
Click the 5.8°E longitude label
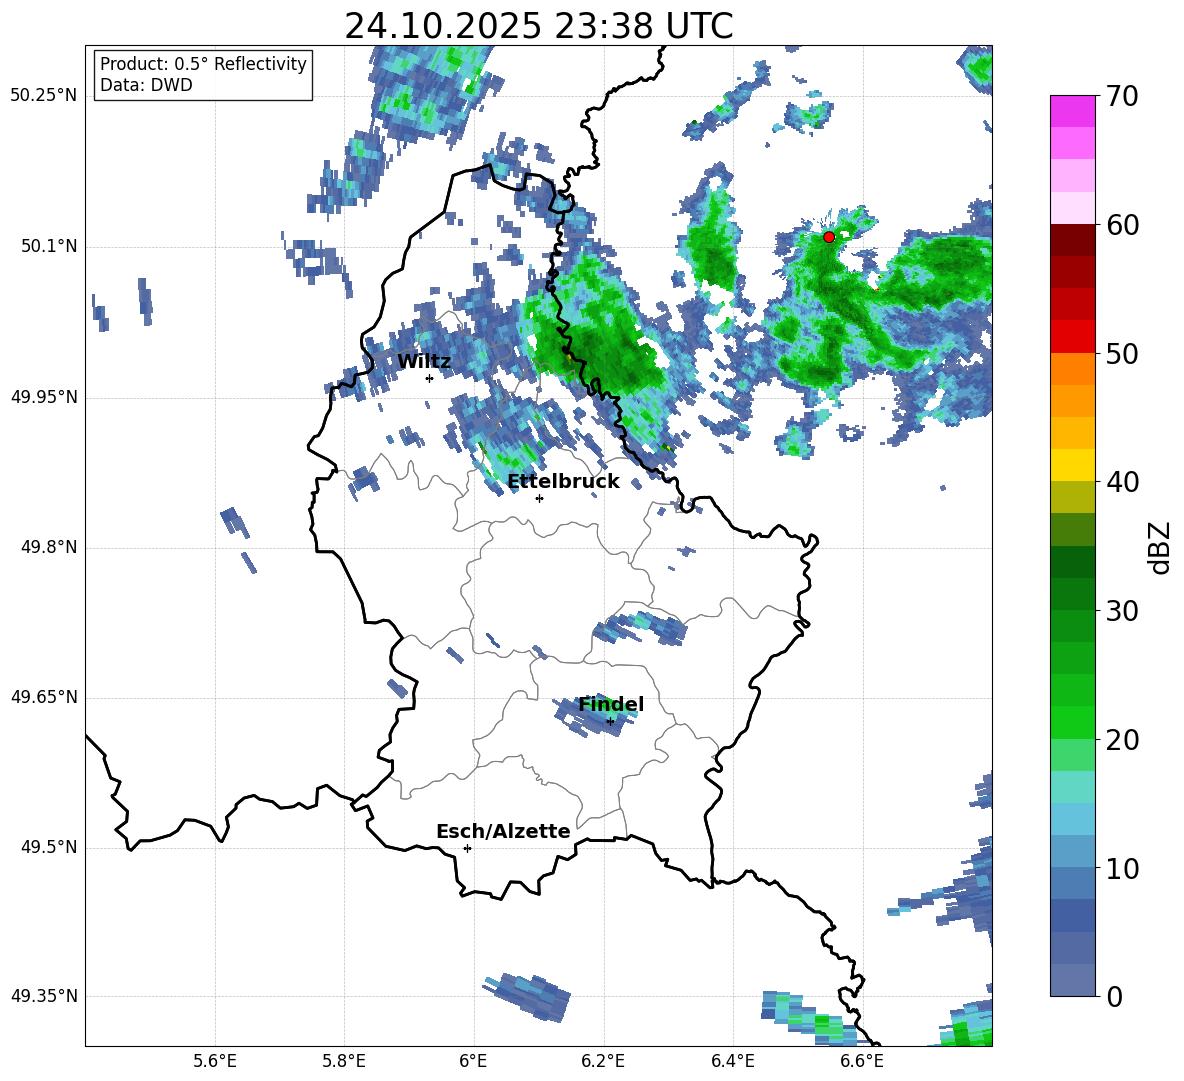[344, 1061]
